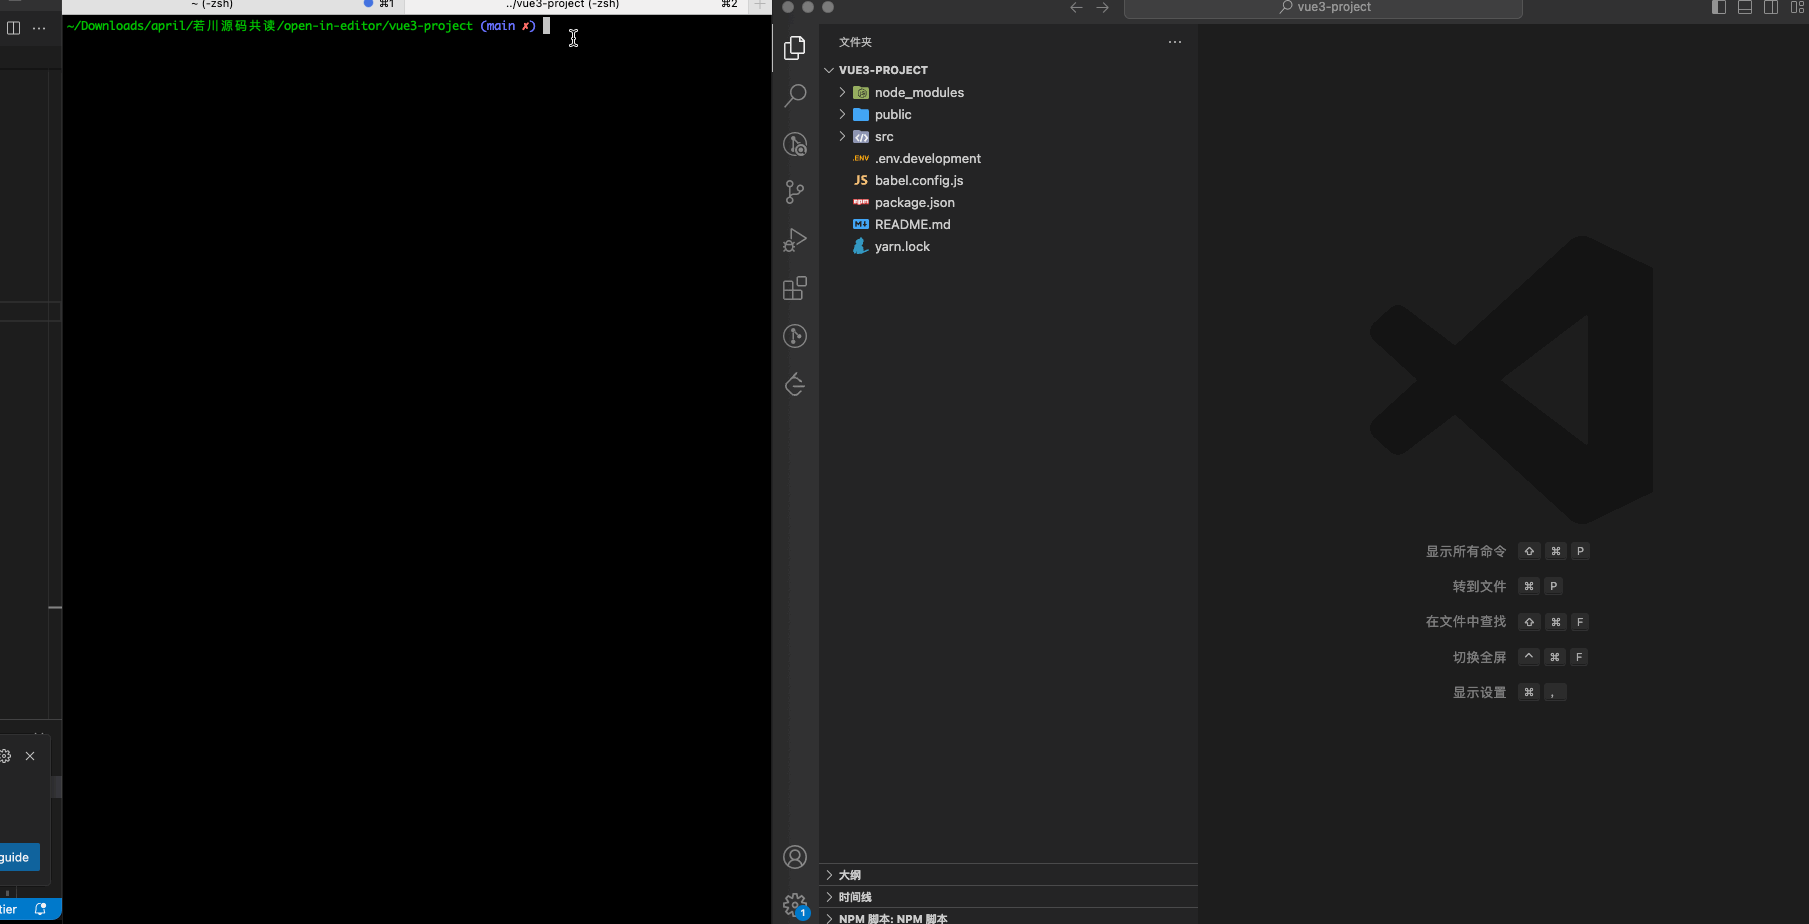The width and height of the screenshot is (1809, 924).
Task: Click the terminal prompt path text
Action: click(x=270, y=26)
